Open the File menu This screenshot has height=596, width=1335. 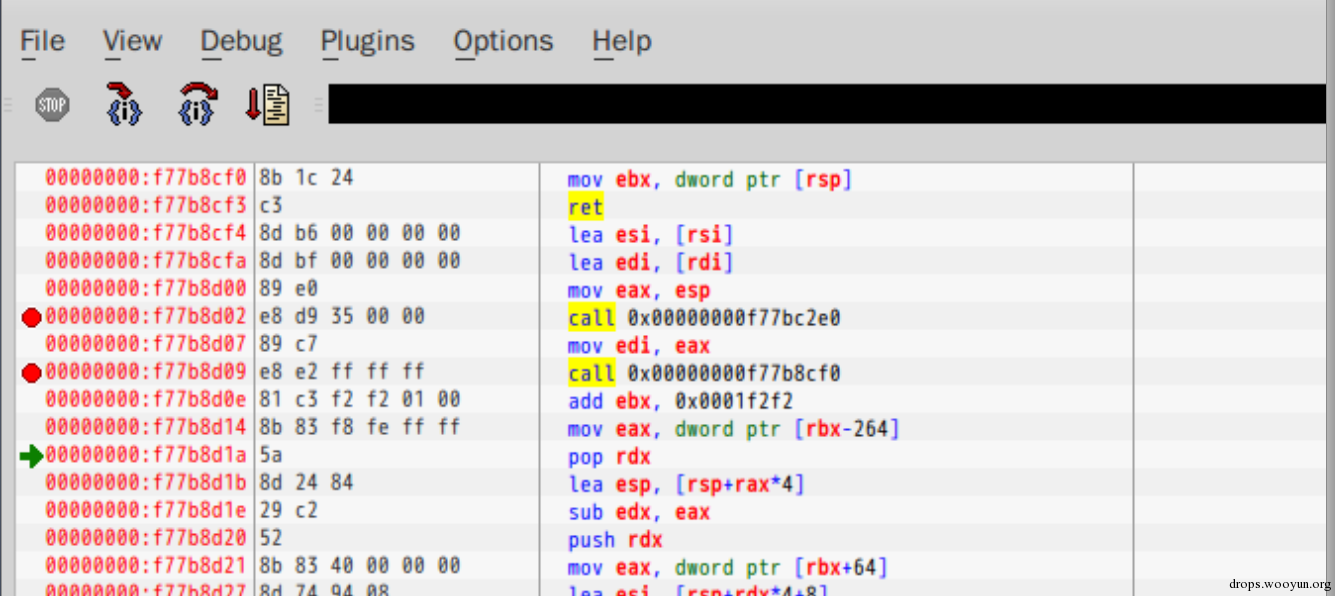click(42, 41)
